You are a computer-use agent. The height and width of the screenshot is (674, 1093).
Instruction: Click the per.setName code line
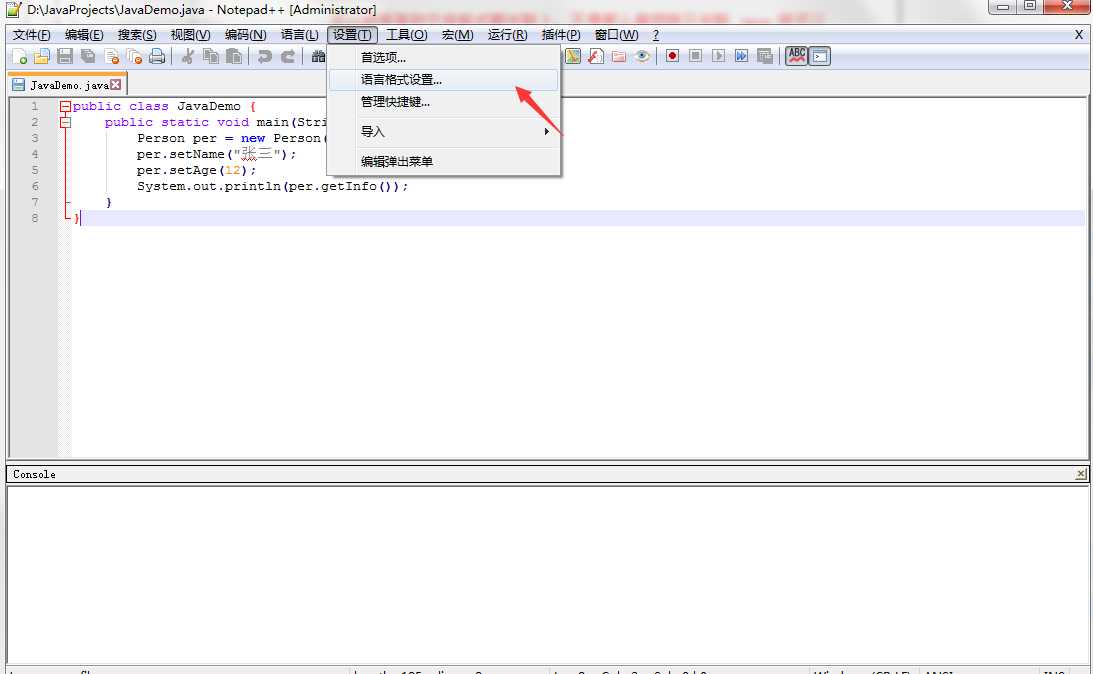[x=217, y=154]
